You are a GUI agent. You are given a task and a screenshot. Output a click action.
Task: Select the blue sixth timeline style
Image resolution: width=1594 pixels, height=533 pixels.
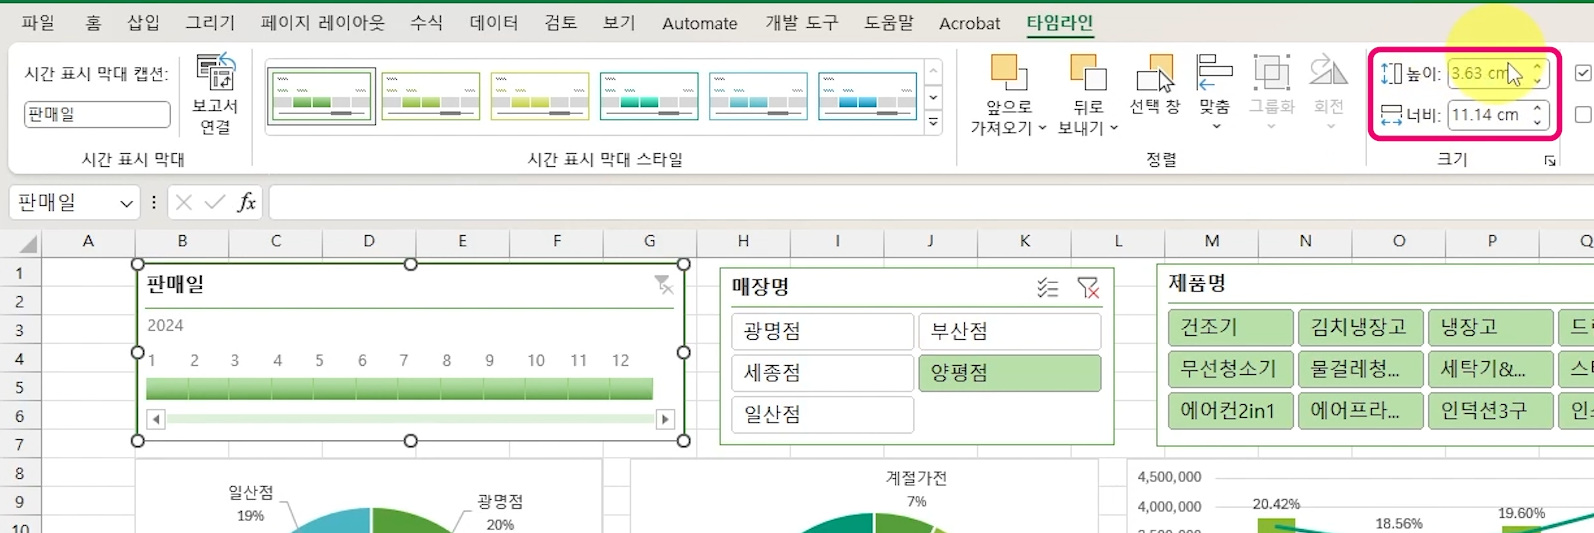pos(867,96)
